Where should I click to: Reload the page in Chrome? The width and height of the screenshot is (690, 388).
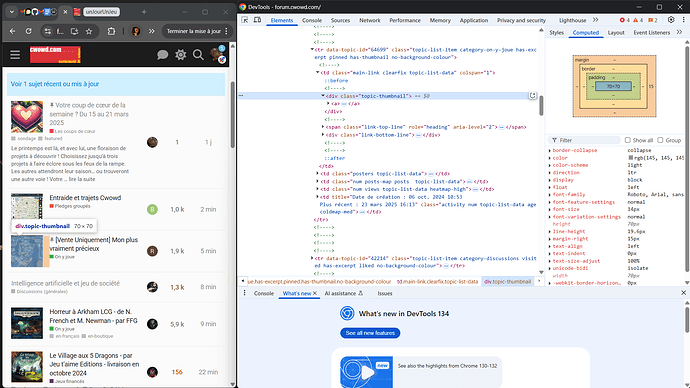click(29, 31)
